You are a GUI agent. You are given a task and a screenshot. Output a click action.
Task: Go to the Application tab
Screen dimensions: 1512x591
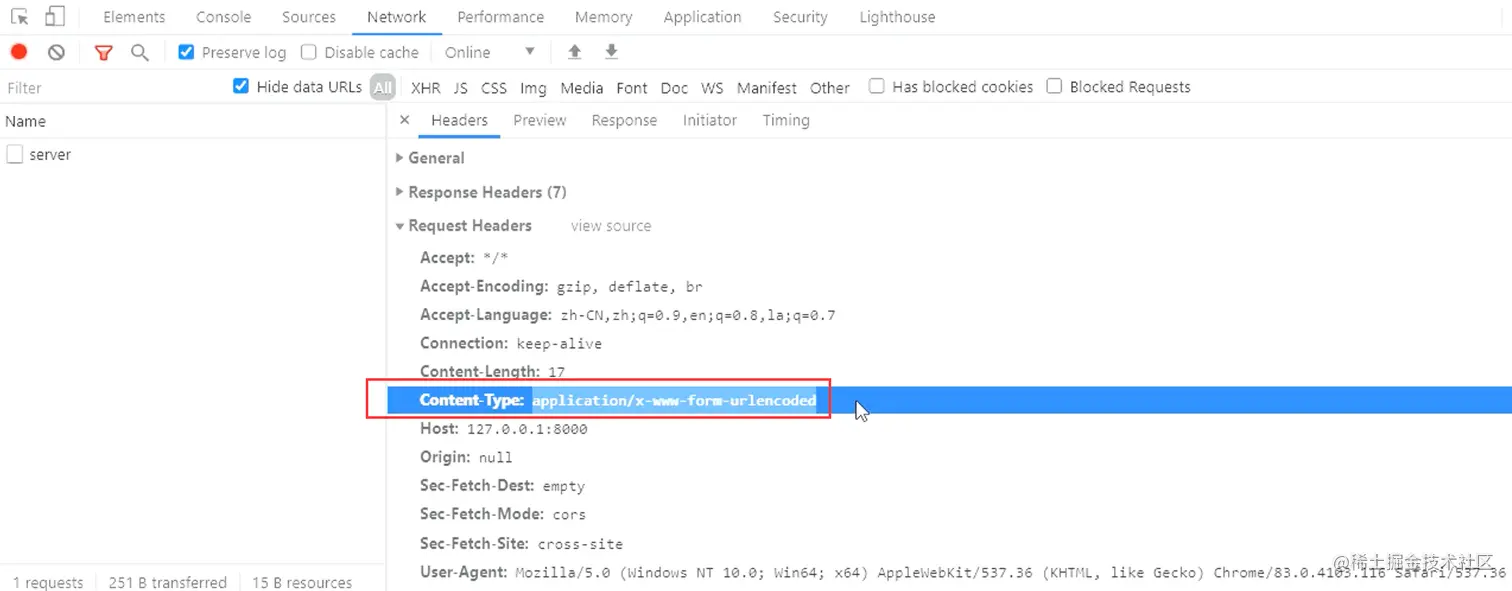[703, 17]
